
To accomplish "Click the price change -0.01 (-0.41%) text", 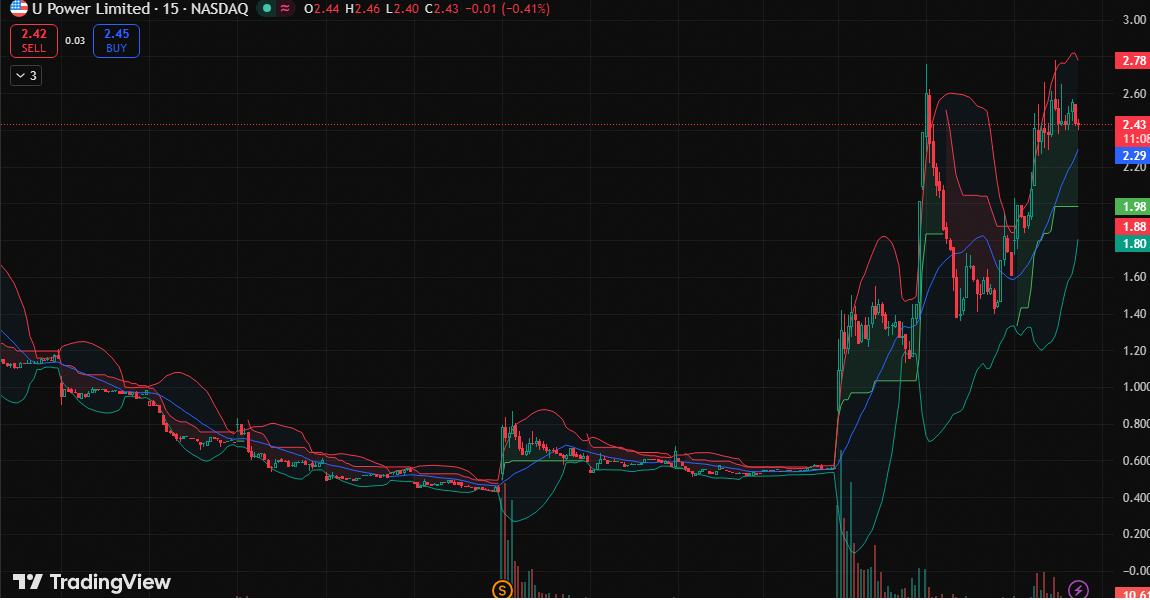I will pyautogui.click(x=508, y=9).
